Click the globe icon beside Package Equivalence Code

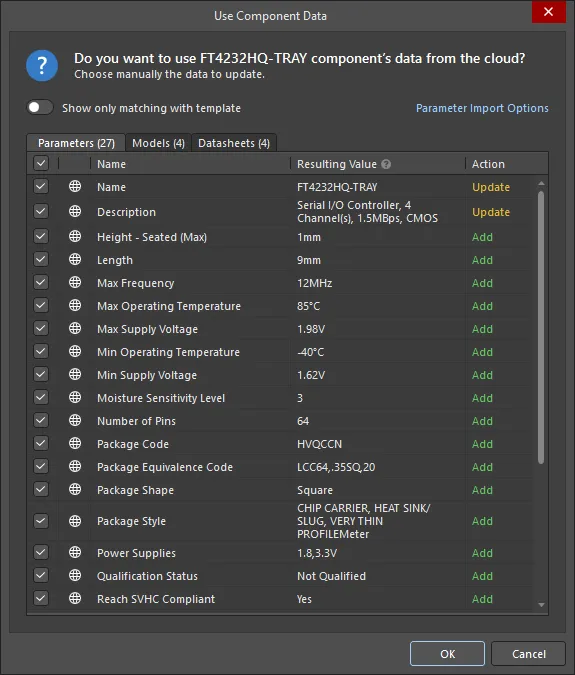point(75,467)
